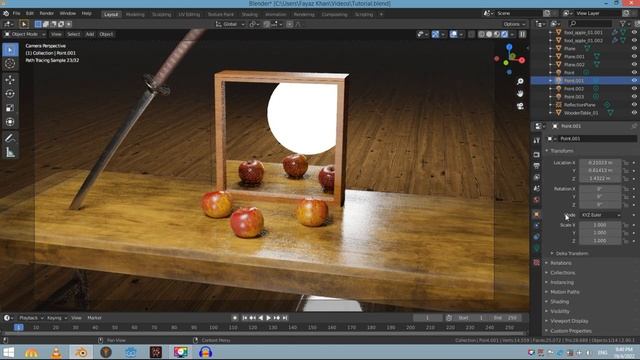Open the File menu
The image size is (640, 360).
pyautogui.click(x=16, y=13)
